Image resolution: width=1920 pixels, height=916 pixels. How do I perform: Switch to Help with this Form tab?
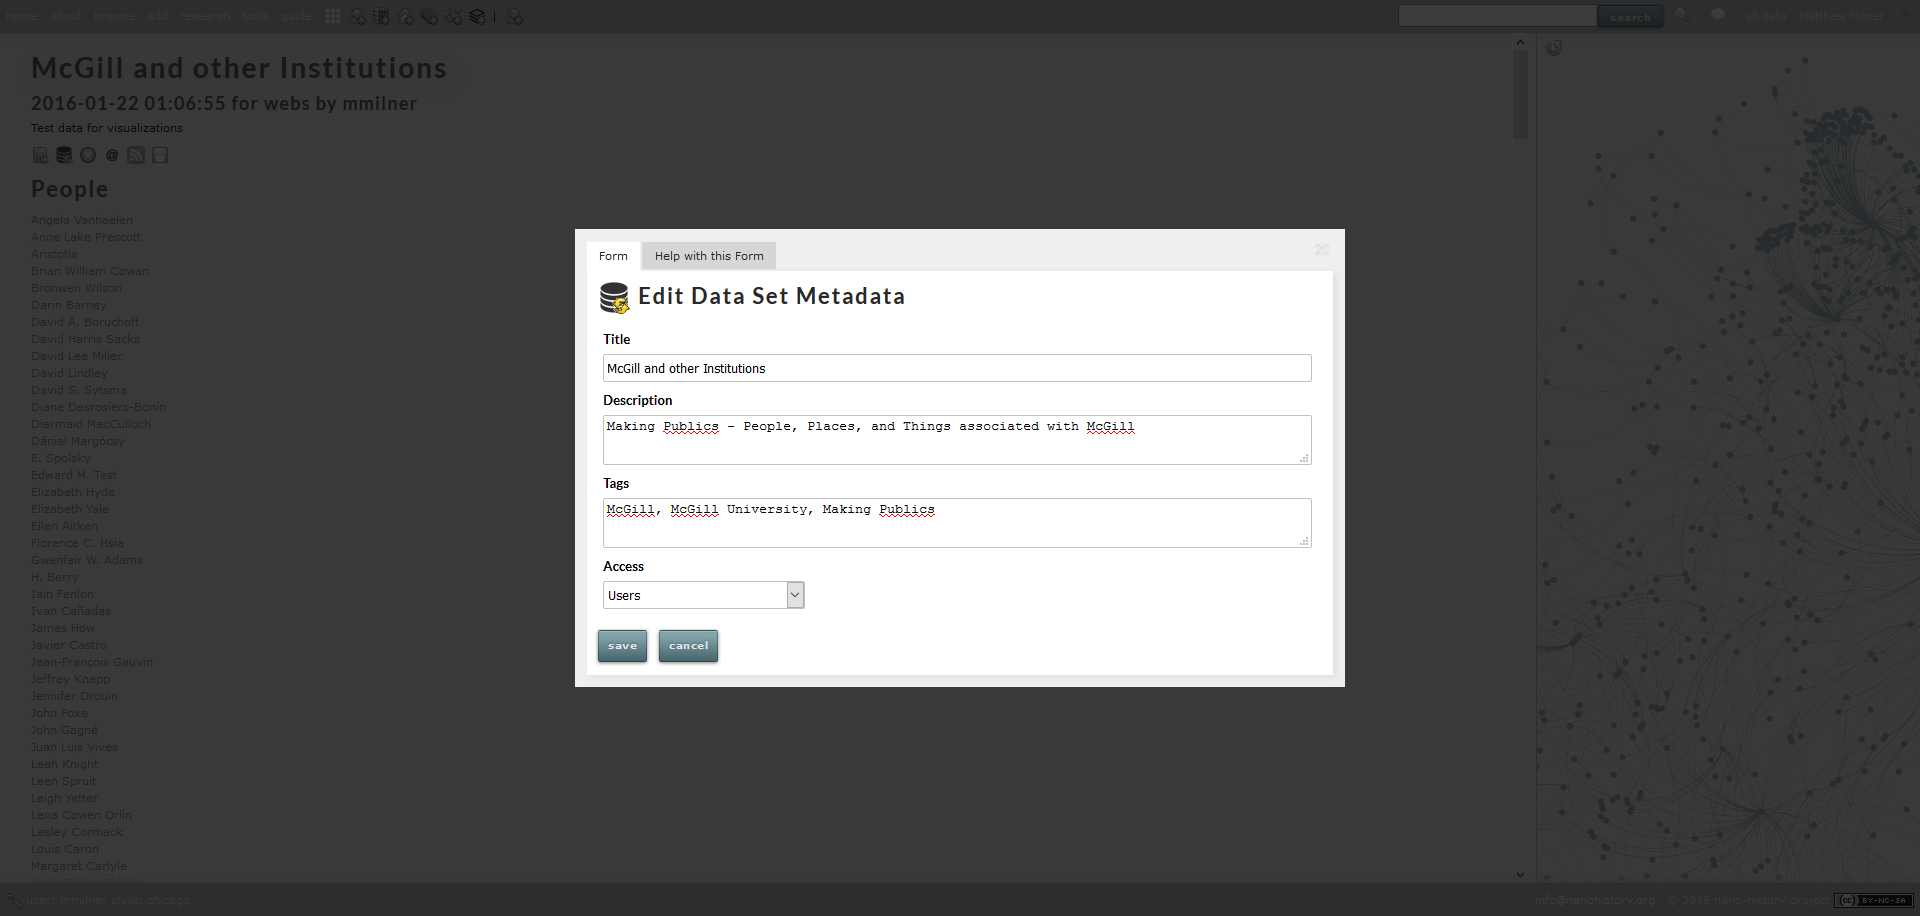pos(709,256)
